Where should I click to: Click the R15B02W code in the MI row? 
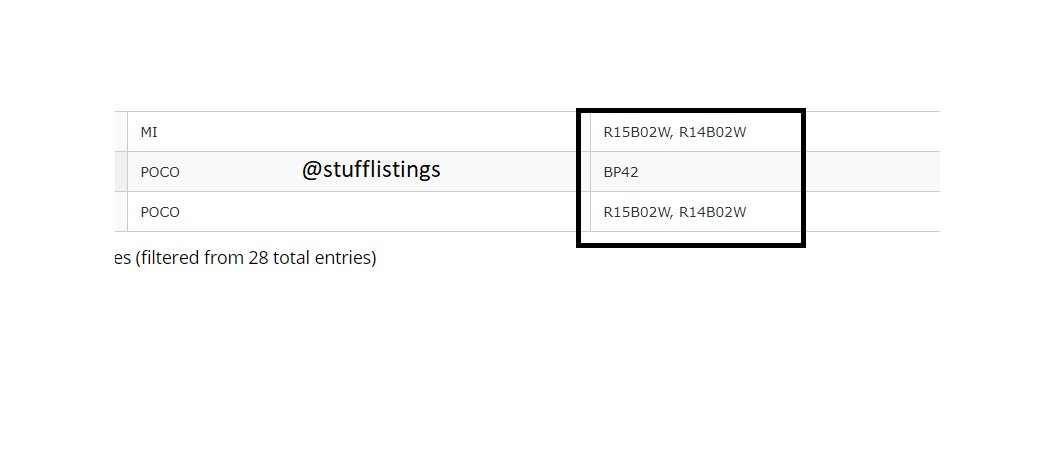pyautogui.click(x=638, y=132)
